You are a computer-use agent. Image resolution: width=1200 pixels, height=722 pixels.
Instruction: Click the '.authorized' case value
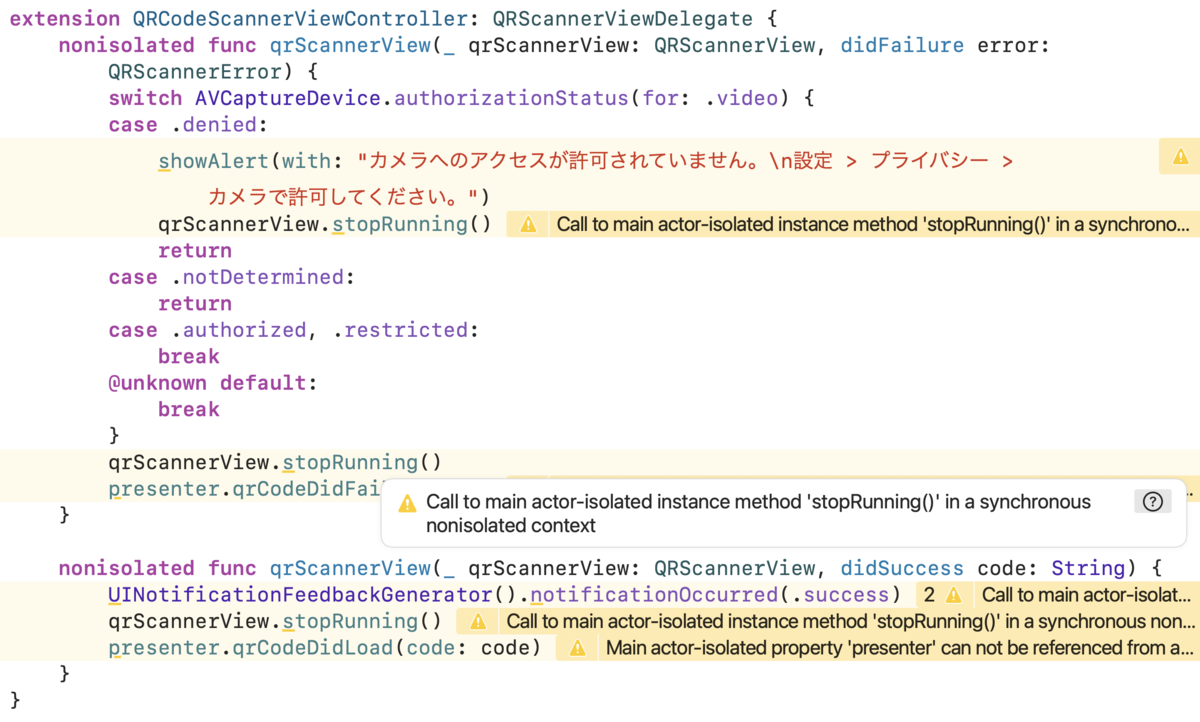[x=238, y=330]
